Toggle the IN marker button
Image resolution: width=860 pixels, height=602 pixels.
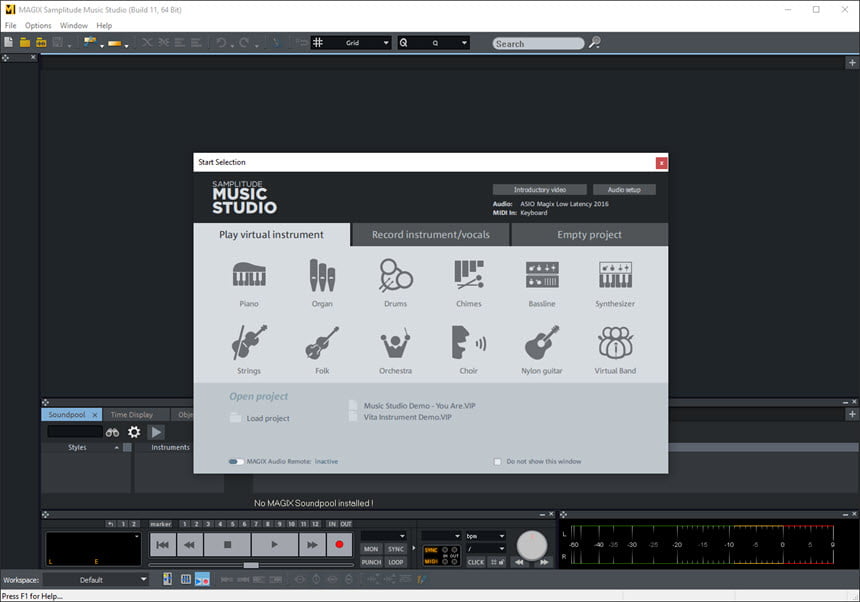pos(332,524)
